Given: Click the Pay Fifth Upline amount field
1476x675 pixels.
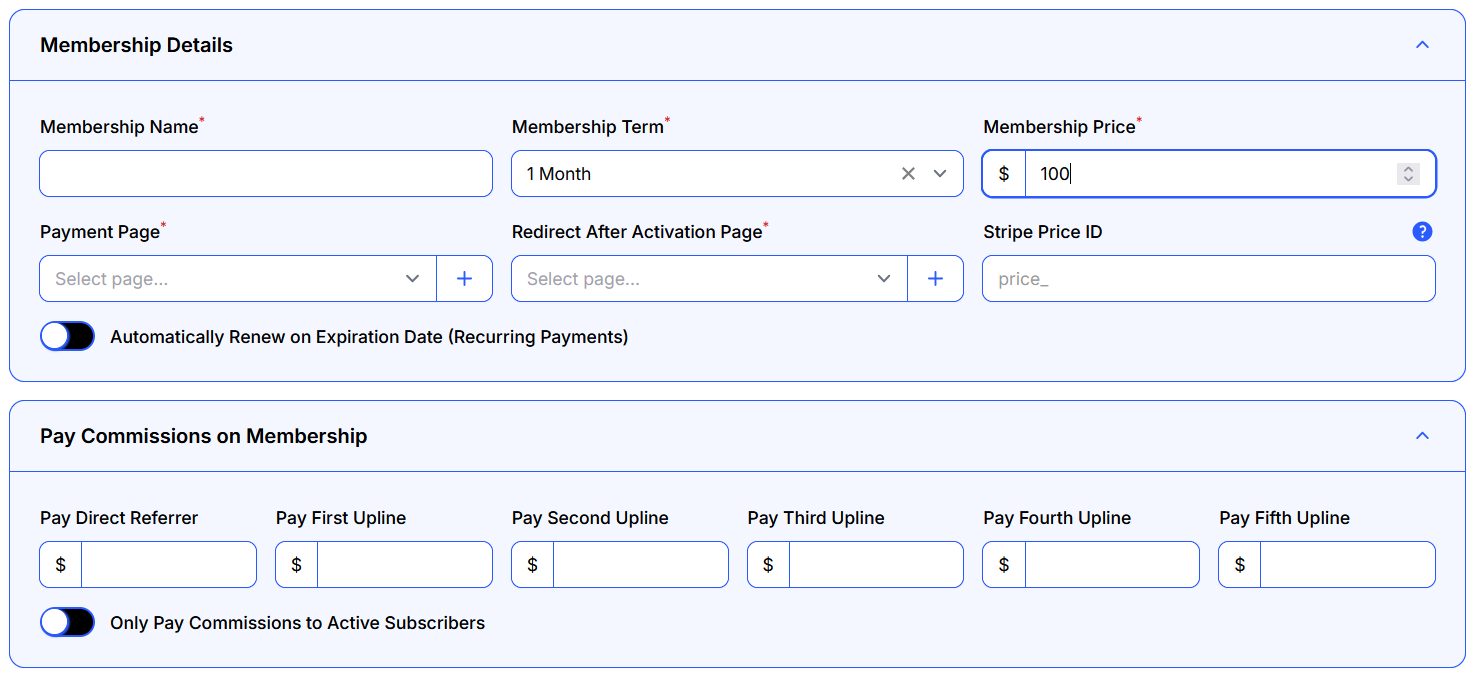Looking at the screenshot, I should tap(1347, 565).
